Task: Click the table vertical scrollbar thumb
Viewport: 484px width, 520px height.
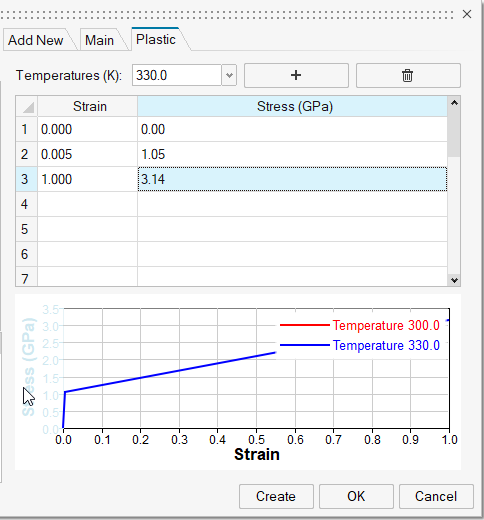Action: pyautogui.click(x=454, y=133)
